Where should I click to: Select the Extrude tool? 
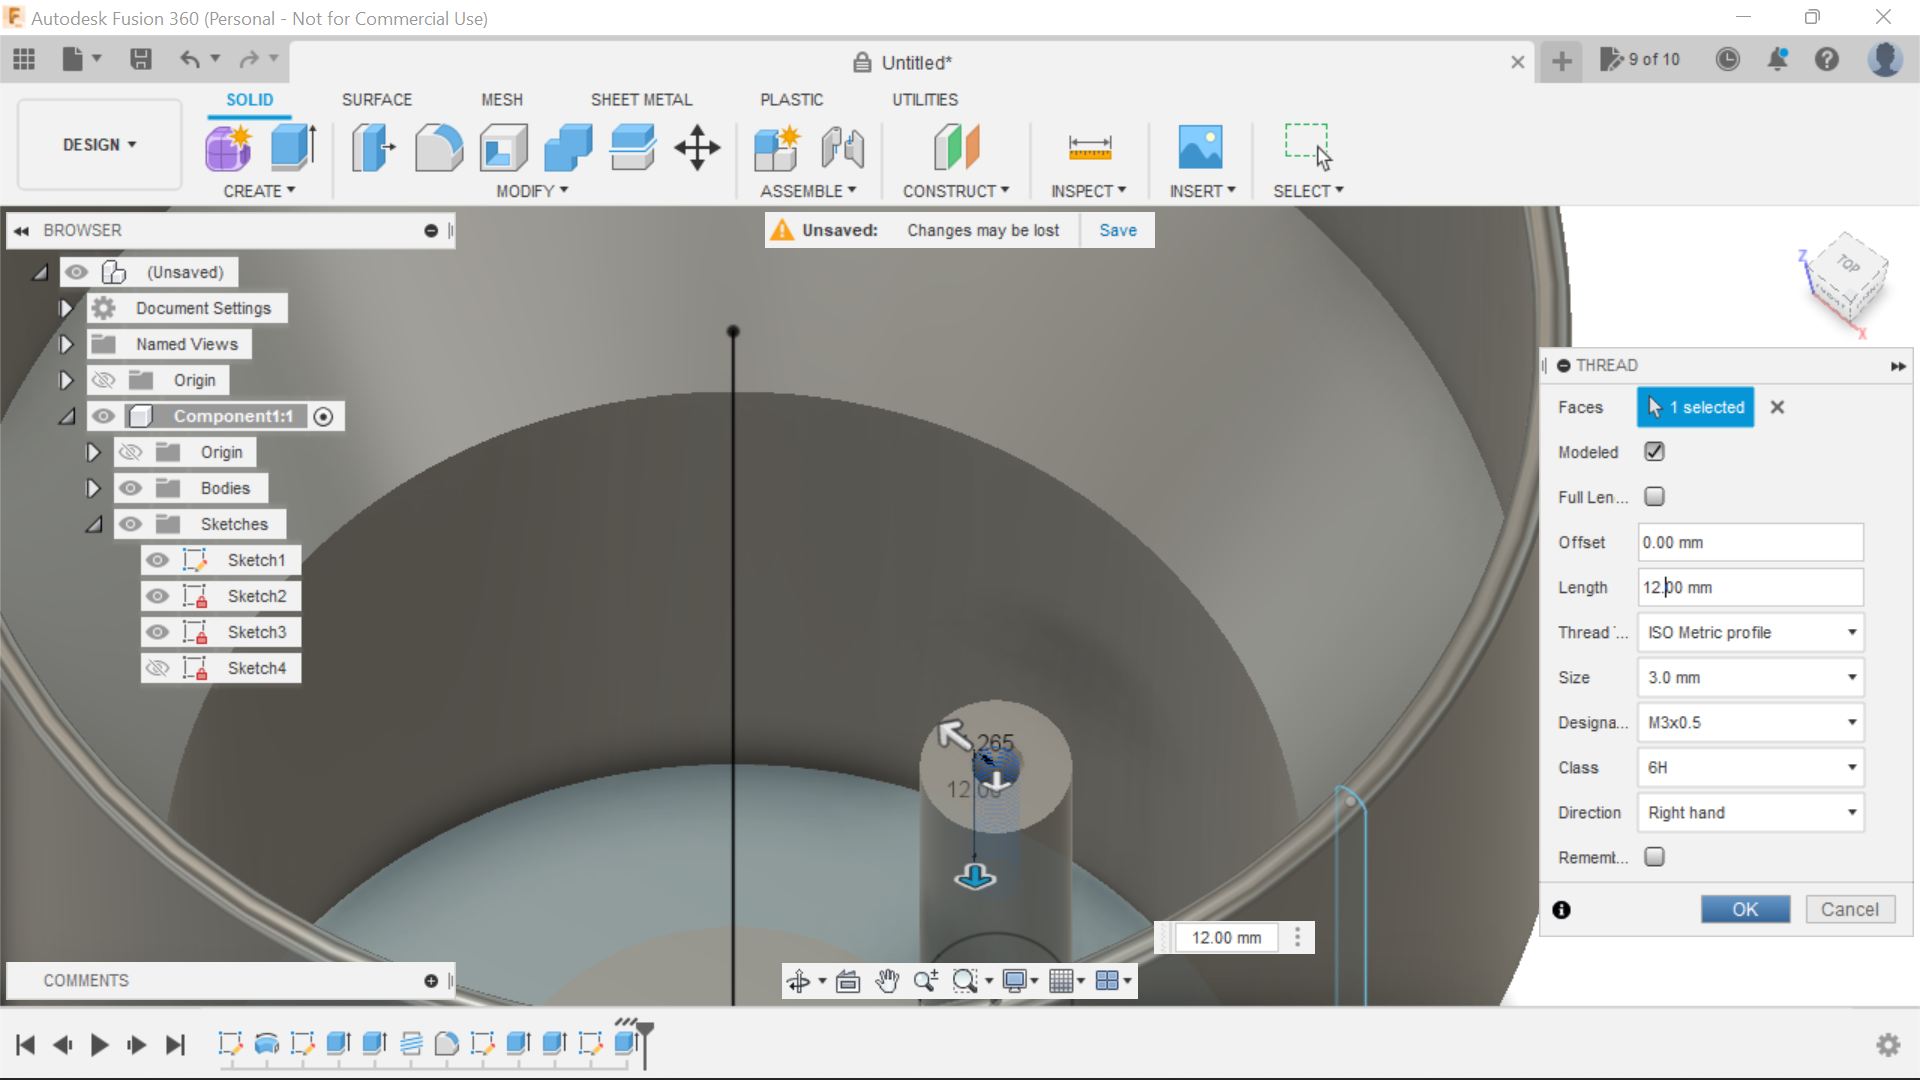(x=293, y=148)
